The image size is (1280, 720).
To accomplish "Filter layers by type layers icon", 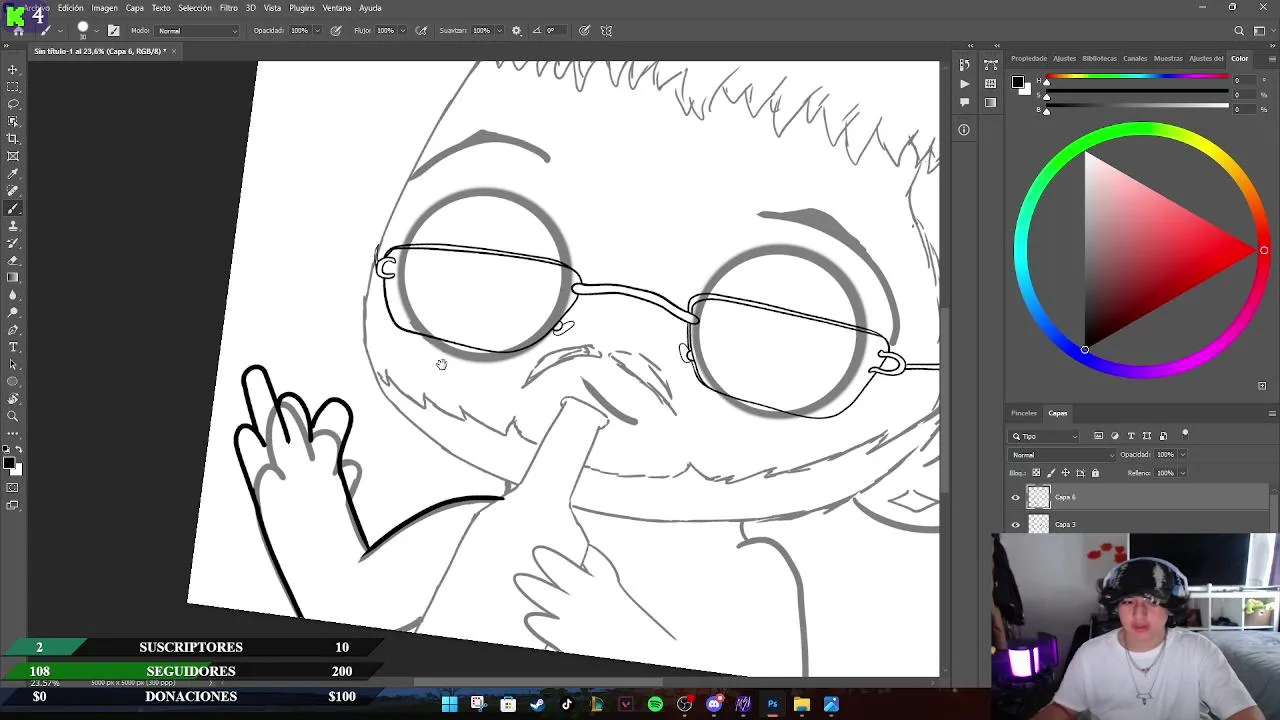I will (x=1131, y=436).
